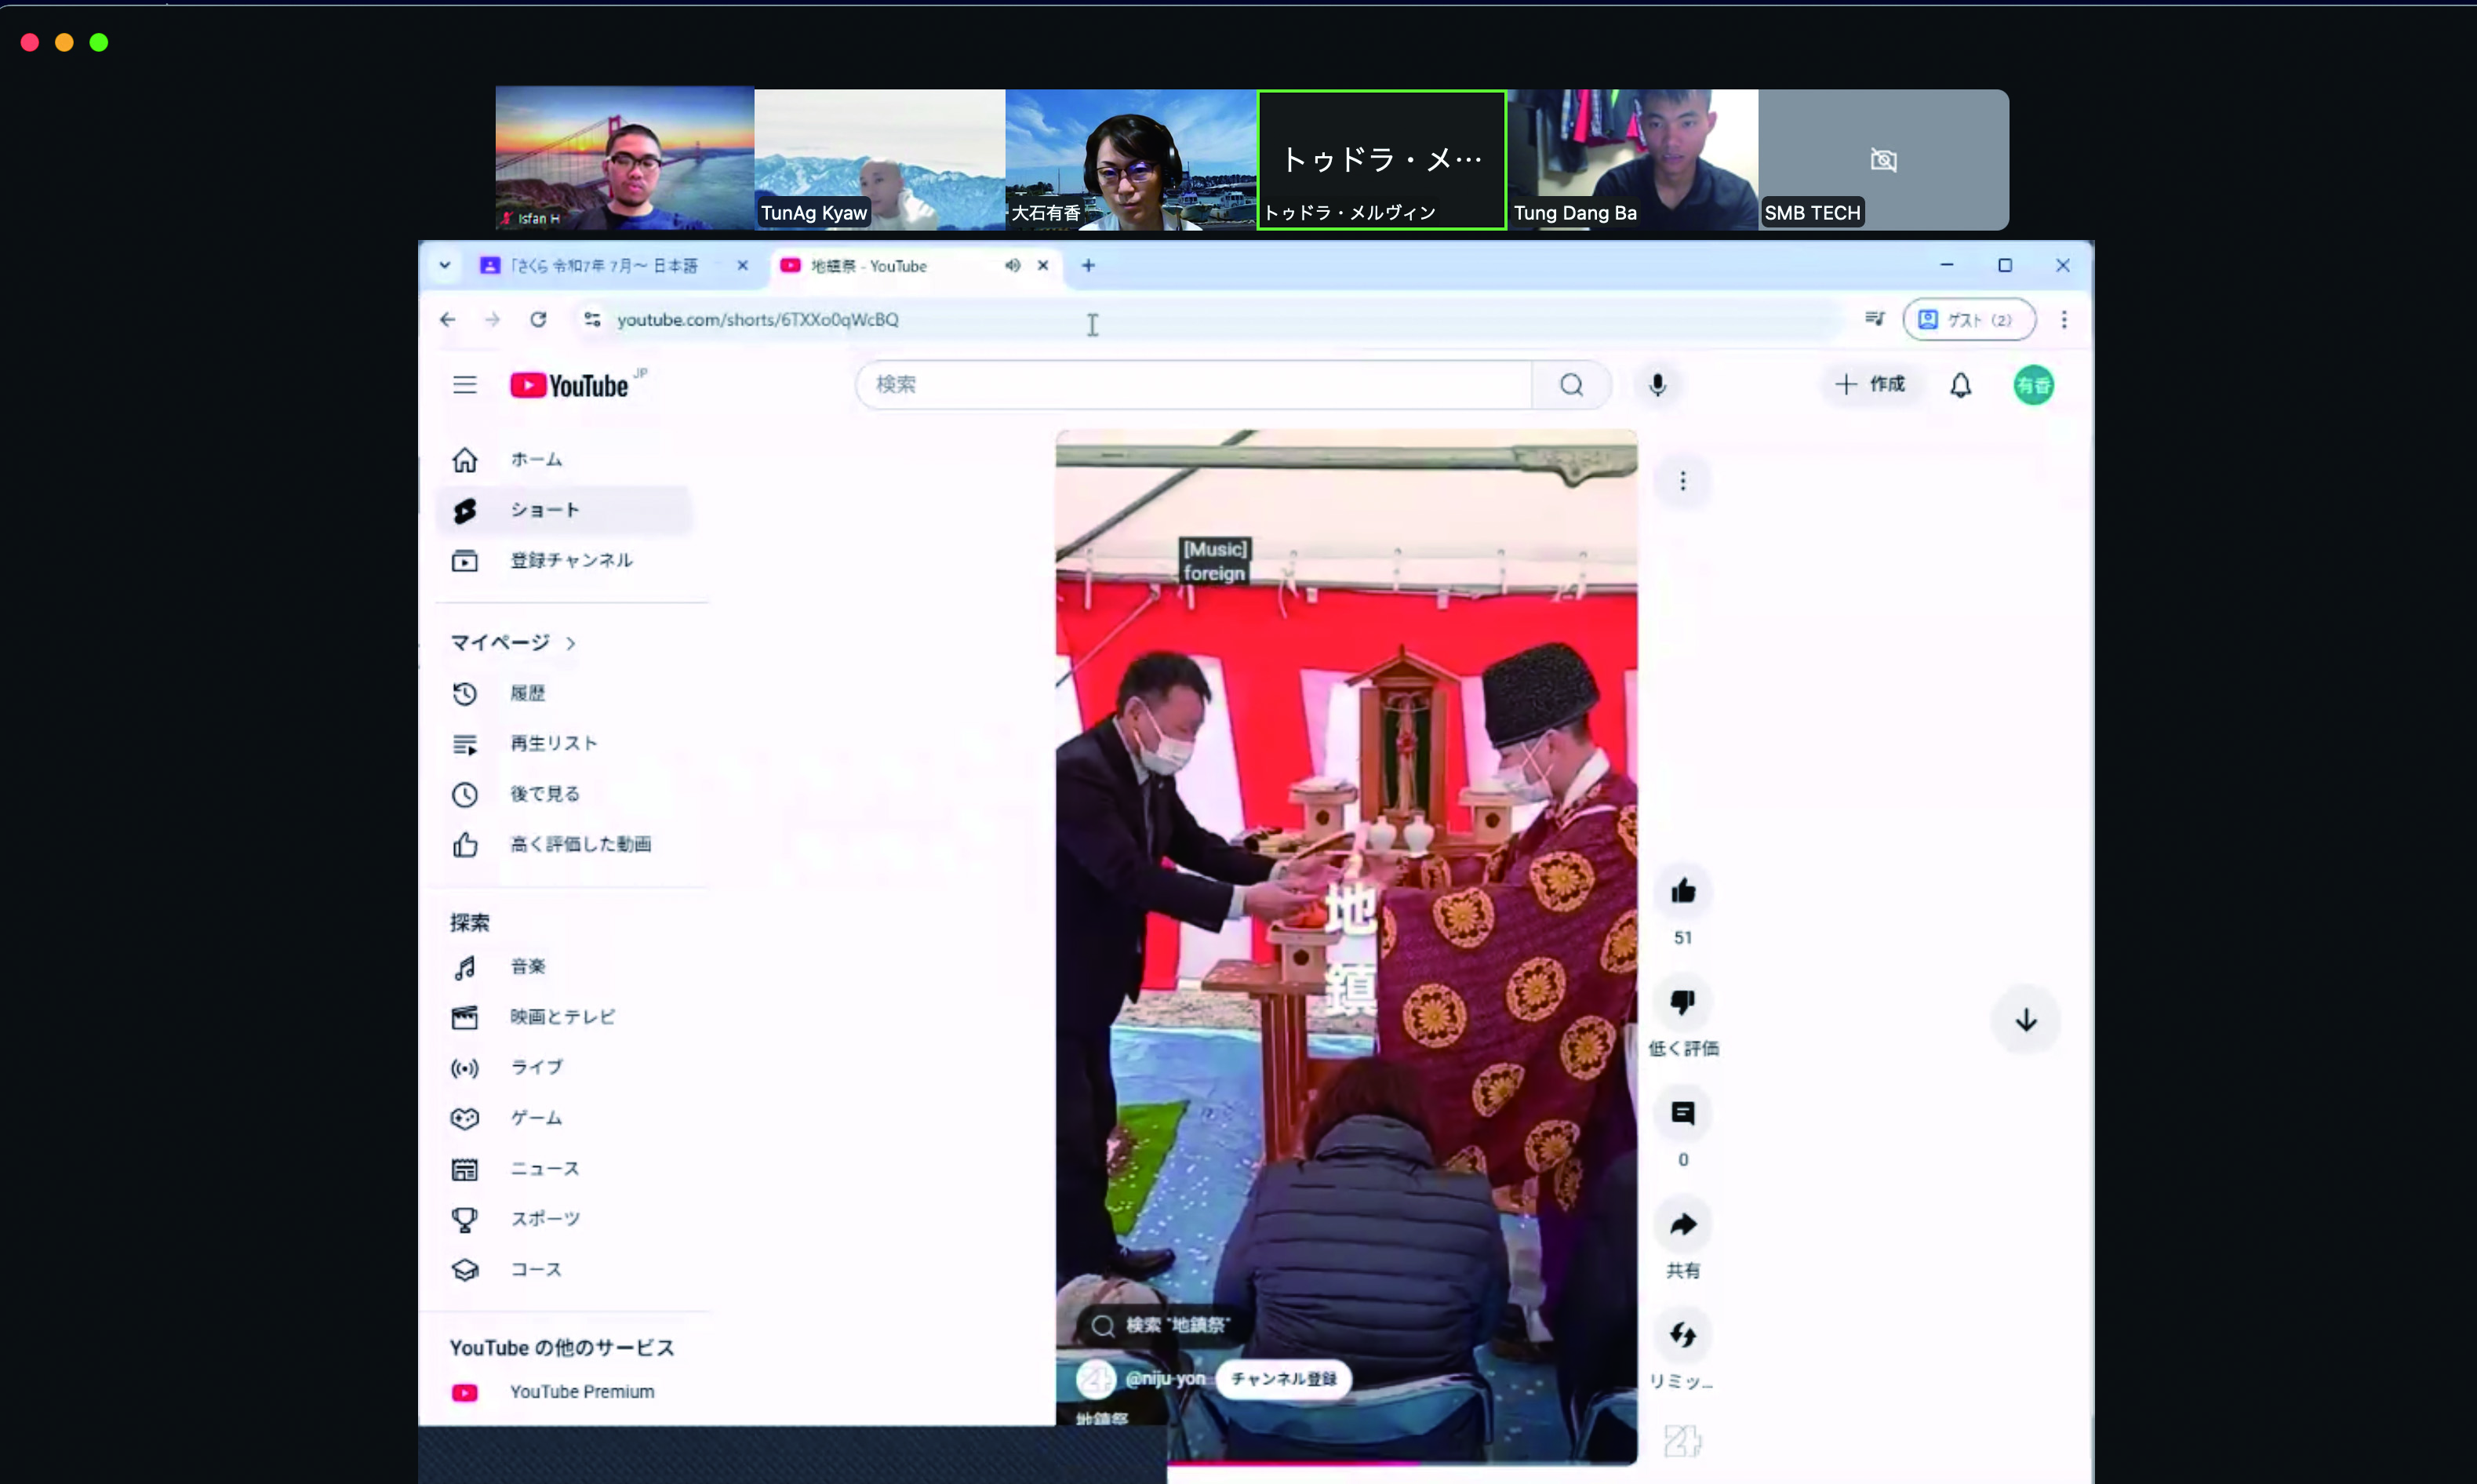This screenshot has width=2477, height=1484.
Task: Open the tab search dropdown arrow
Action: [x=444, y=265]
